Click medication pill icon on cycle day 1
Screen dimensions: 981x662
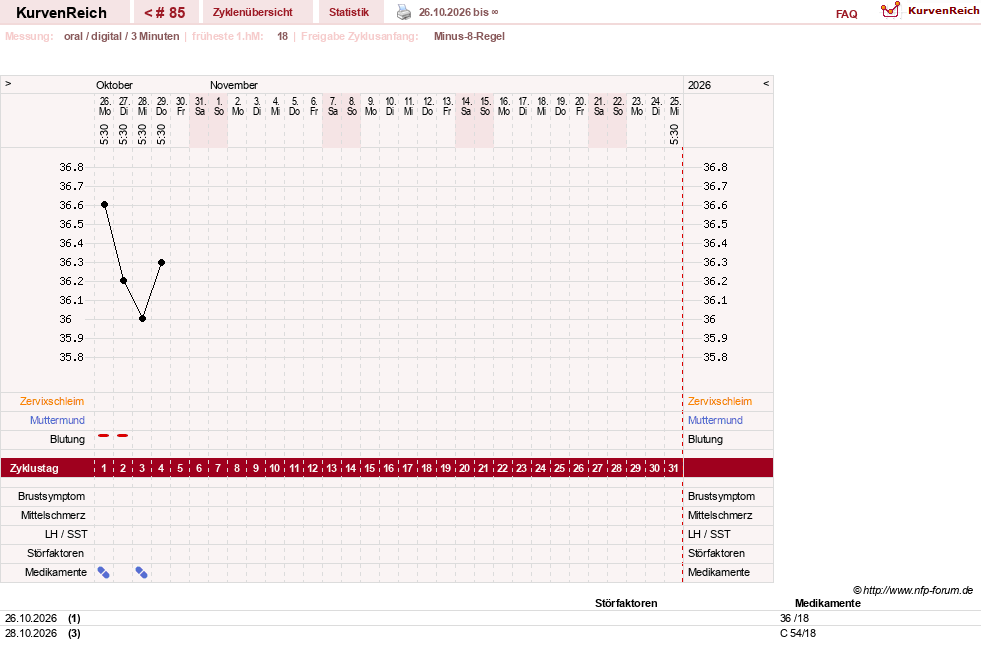coord(104,573)
